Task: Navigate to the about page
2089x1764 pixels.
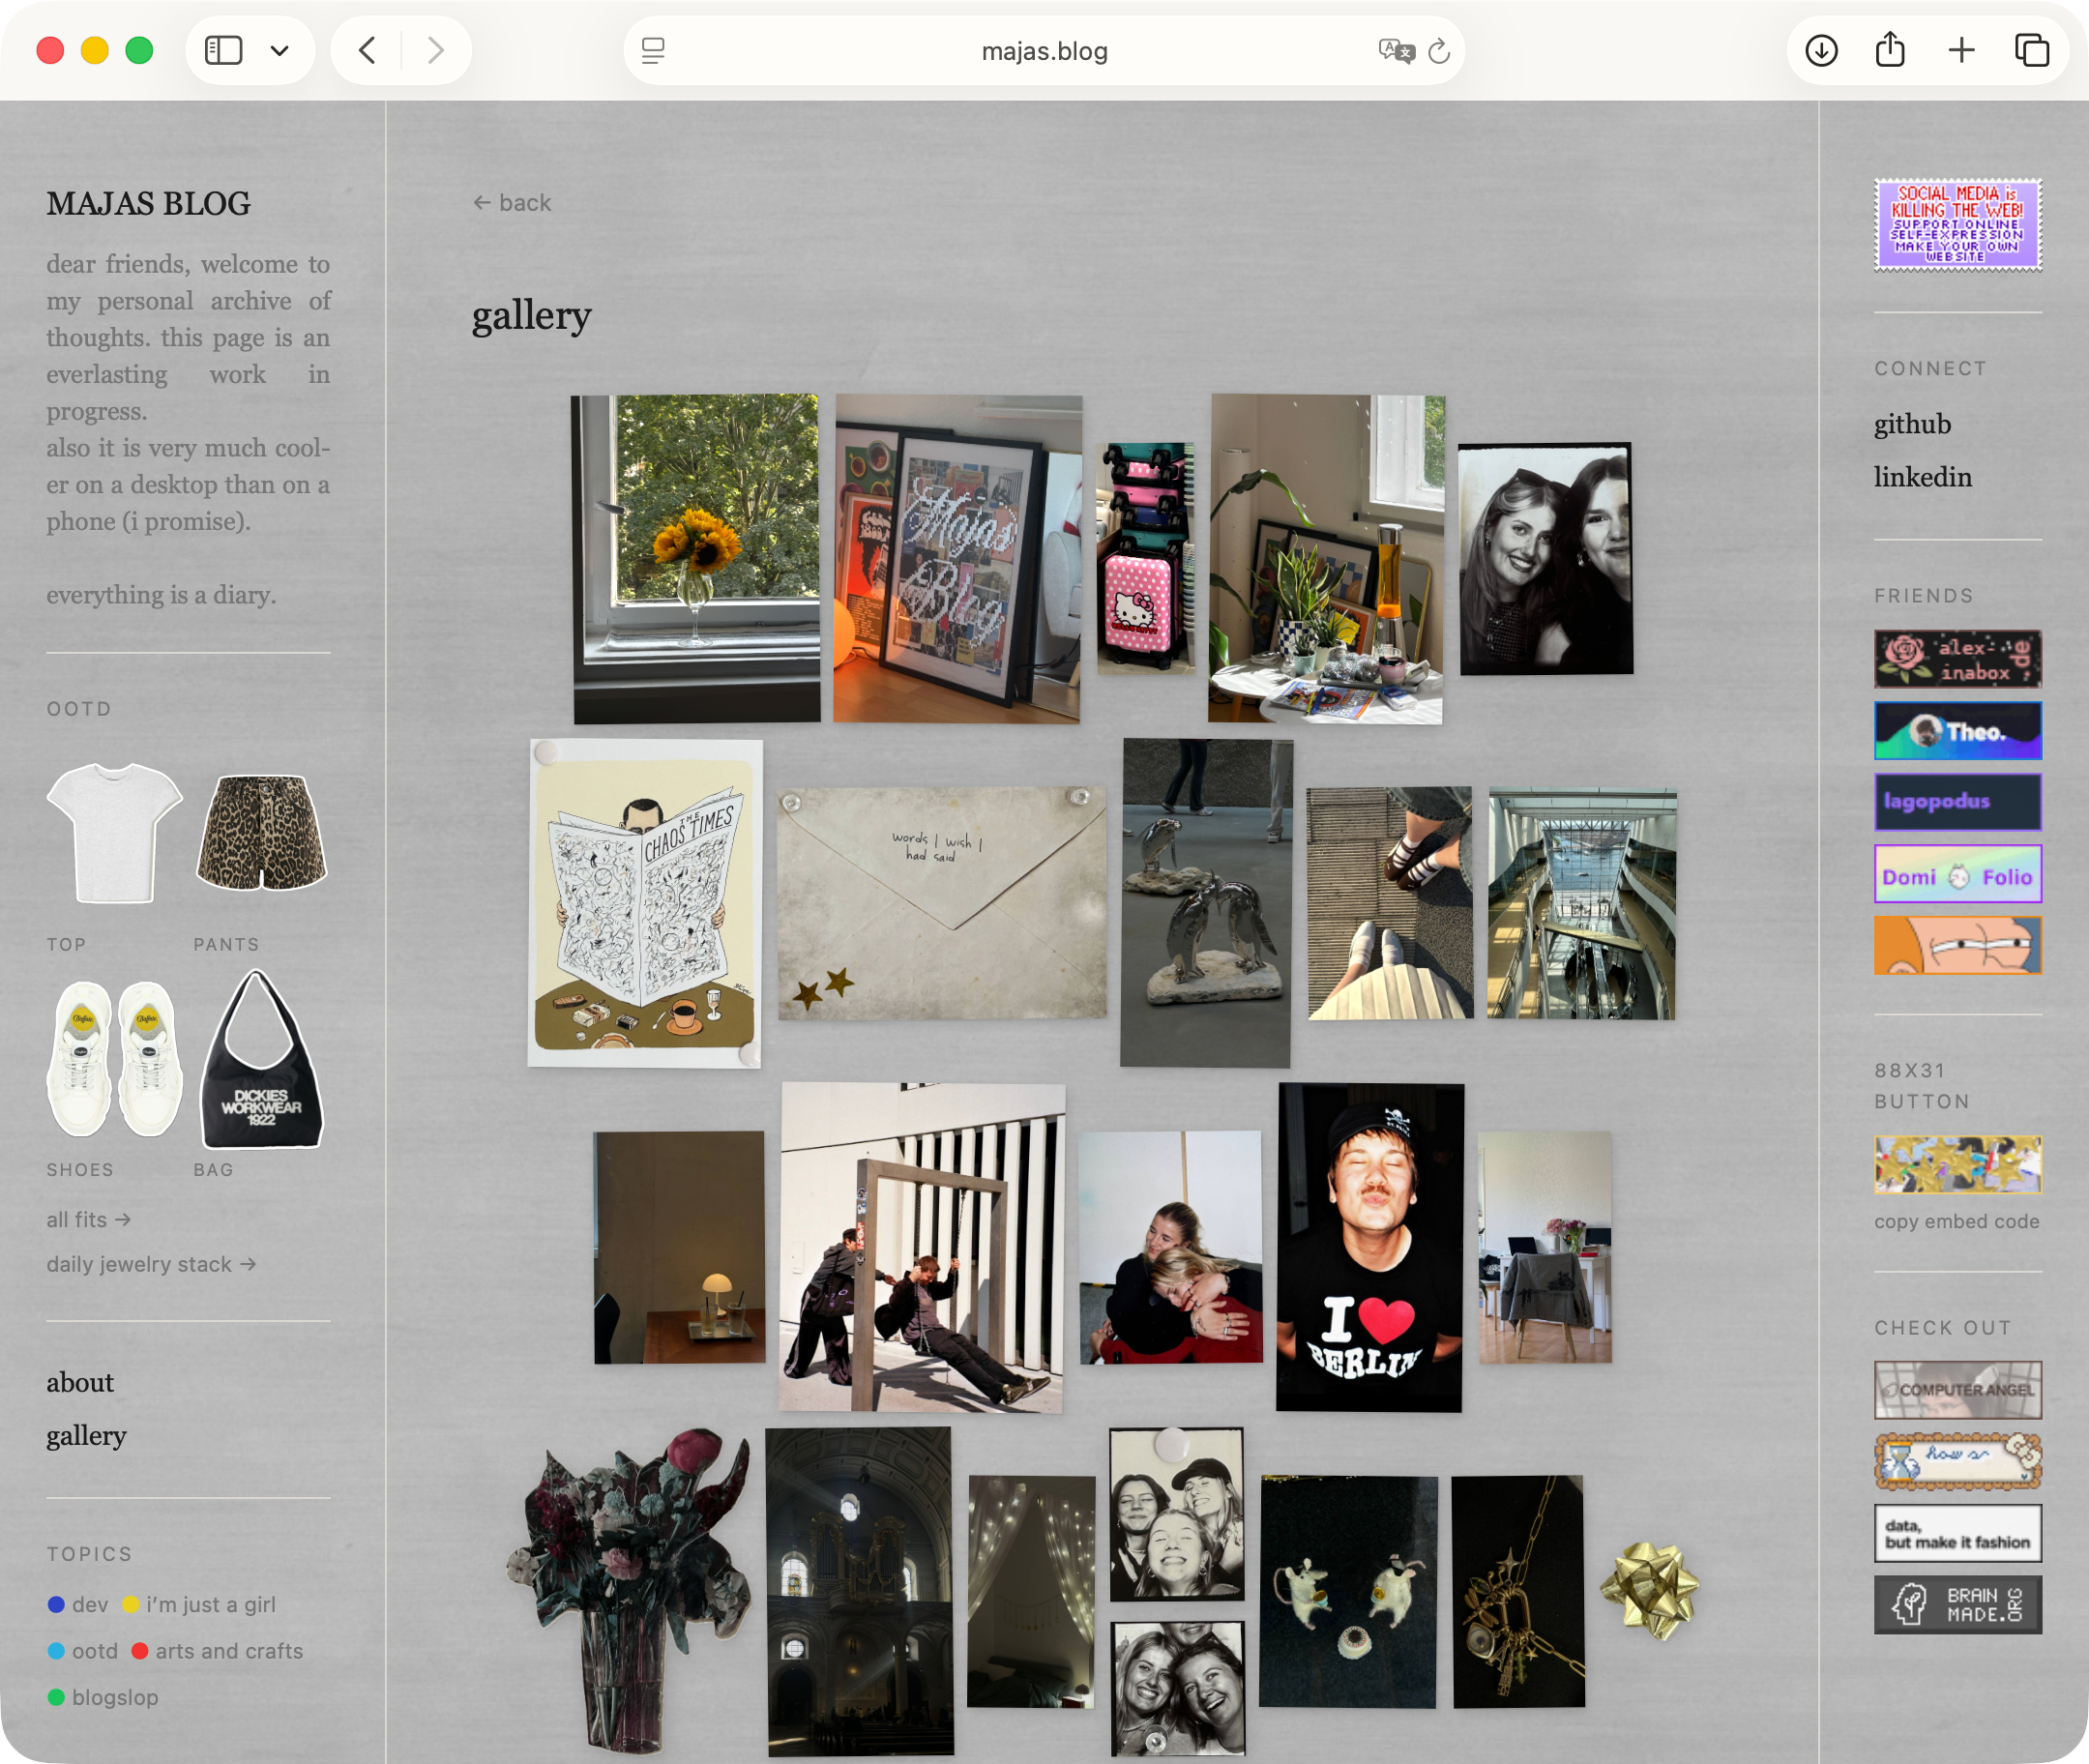Action: pos(80,1383)
